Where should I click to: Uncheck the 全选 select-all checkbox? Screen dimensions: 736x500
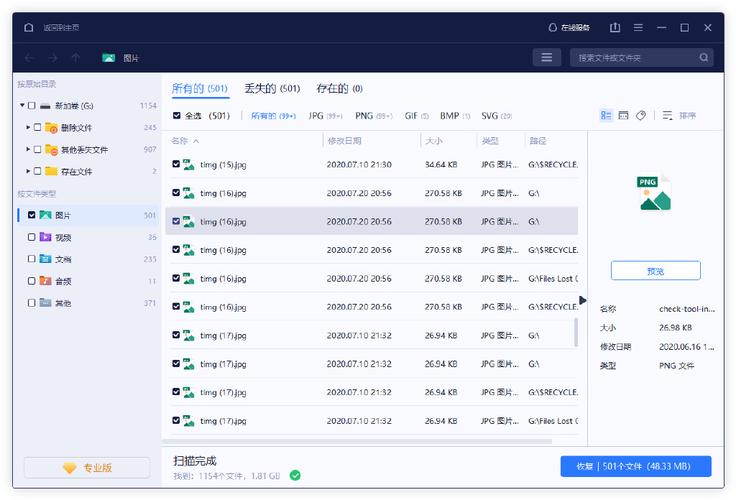177,116
